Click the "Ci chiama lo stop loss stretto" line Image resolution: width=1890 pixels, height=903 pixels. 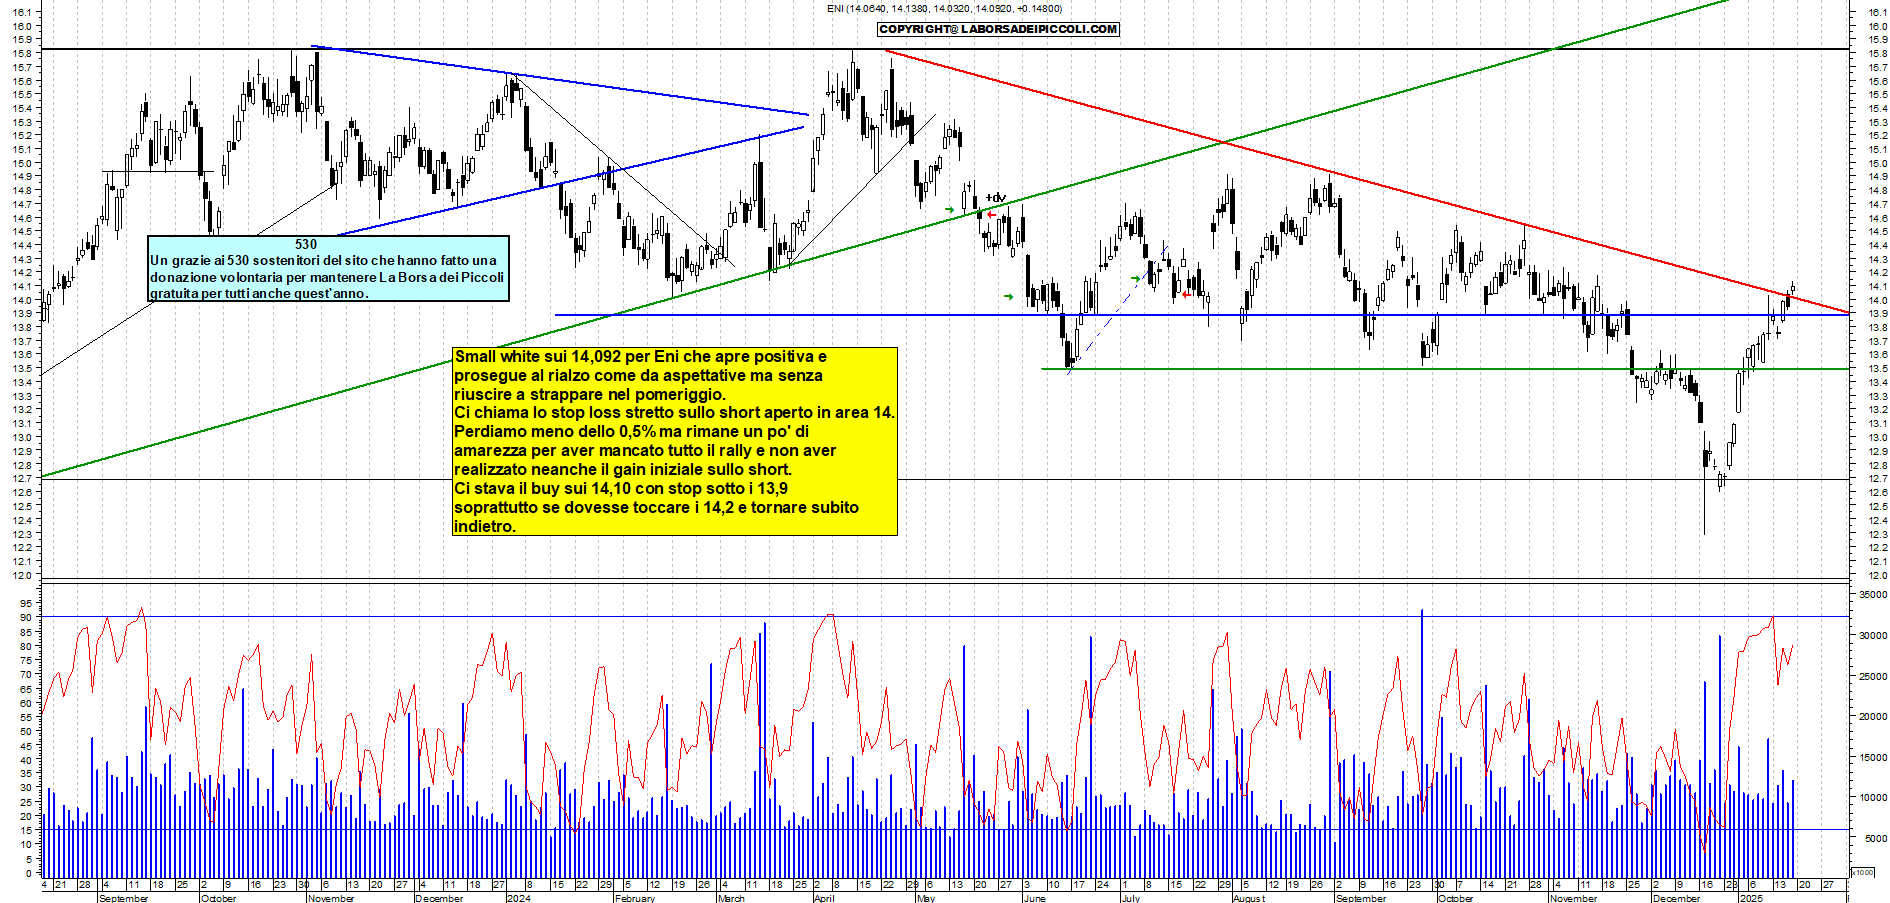(x=674, y=413)
